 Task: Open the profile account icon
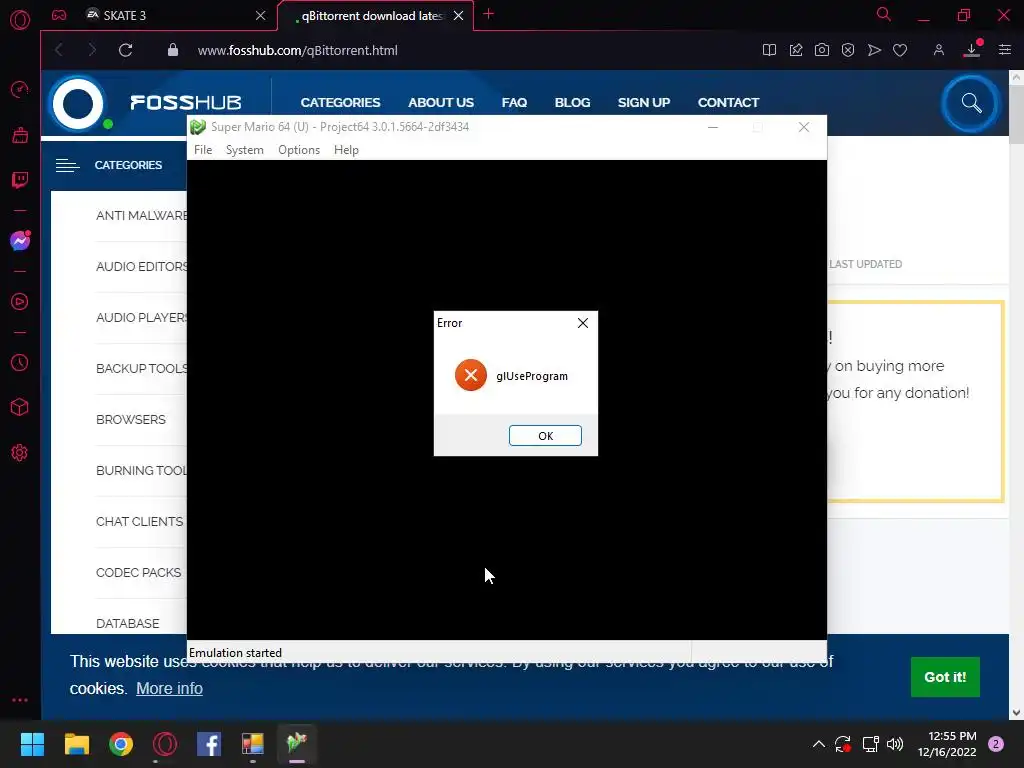pos(938,50)
